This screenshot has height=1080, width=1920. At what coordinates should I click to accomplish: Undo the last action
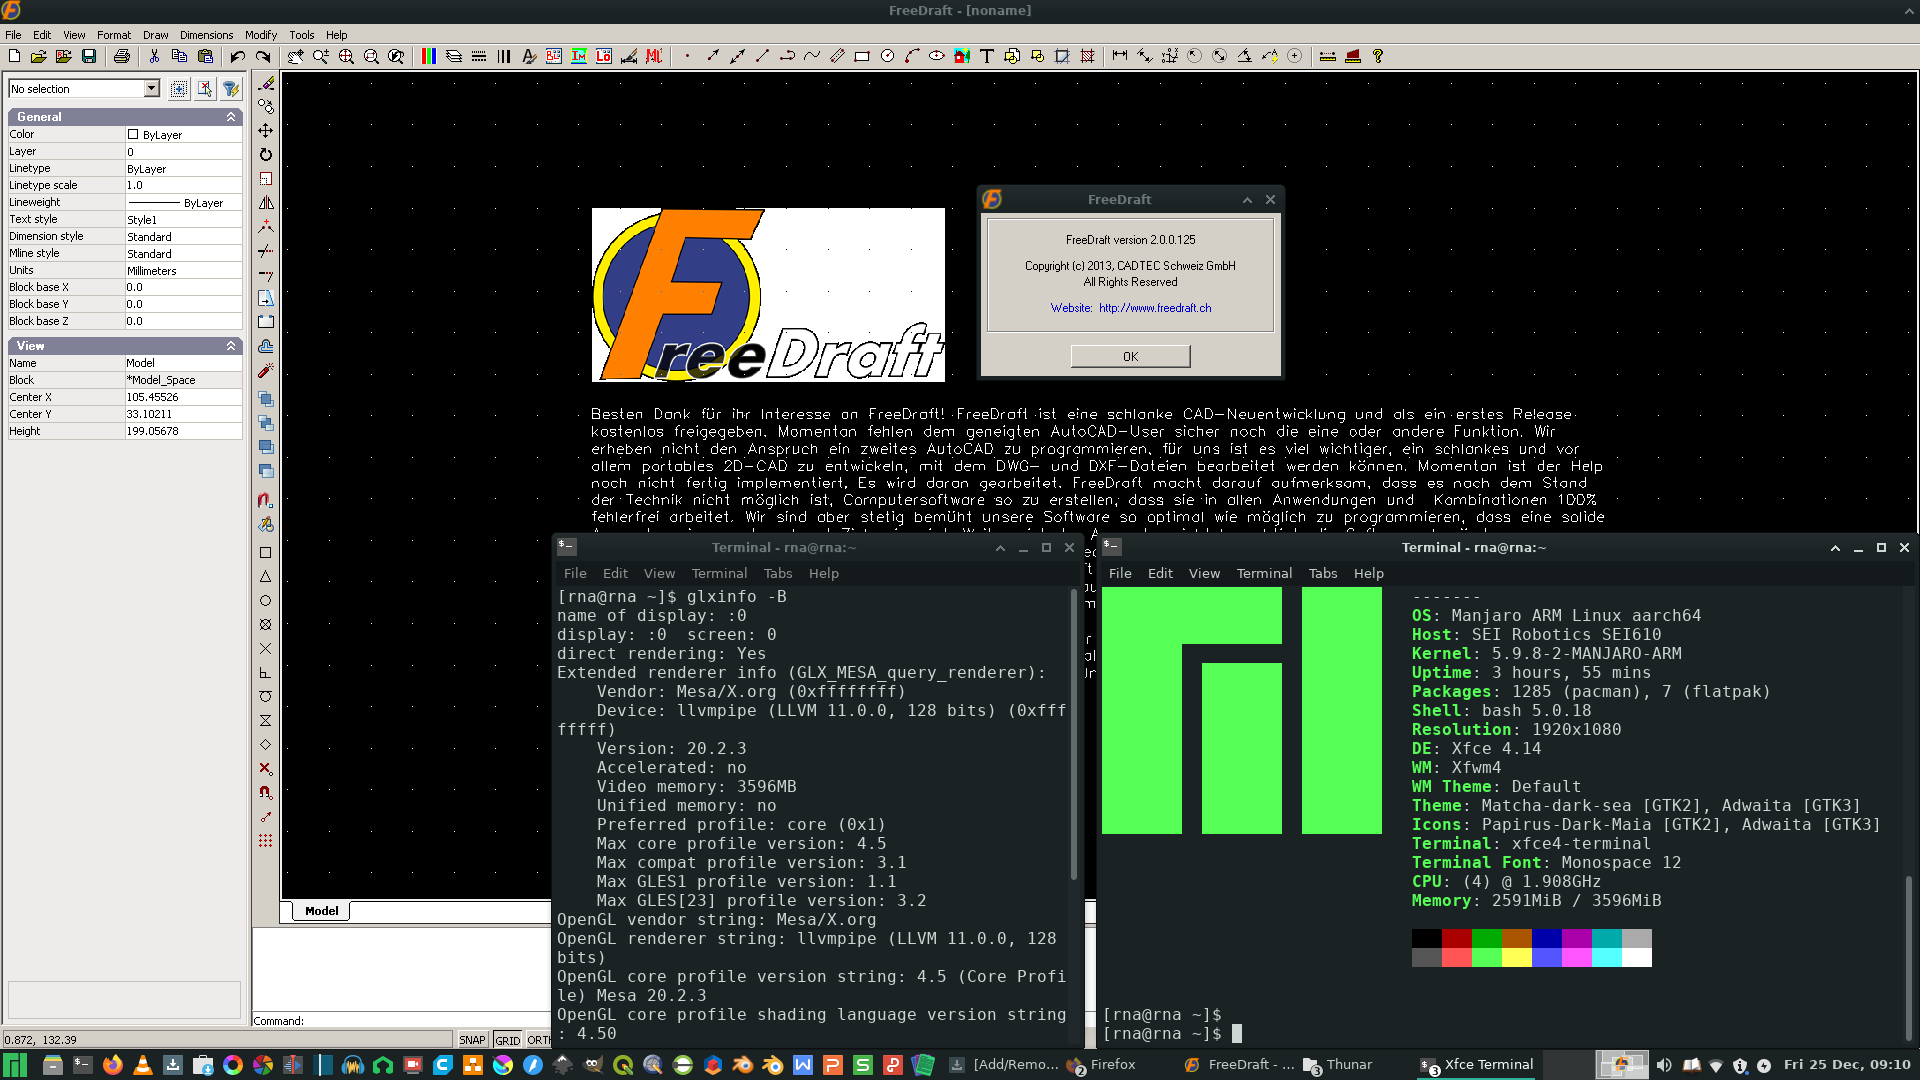[x=237, y=56]
